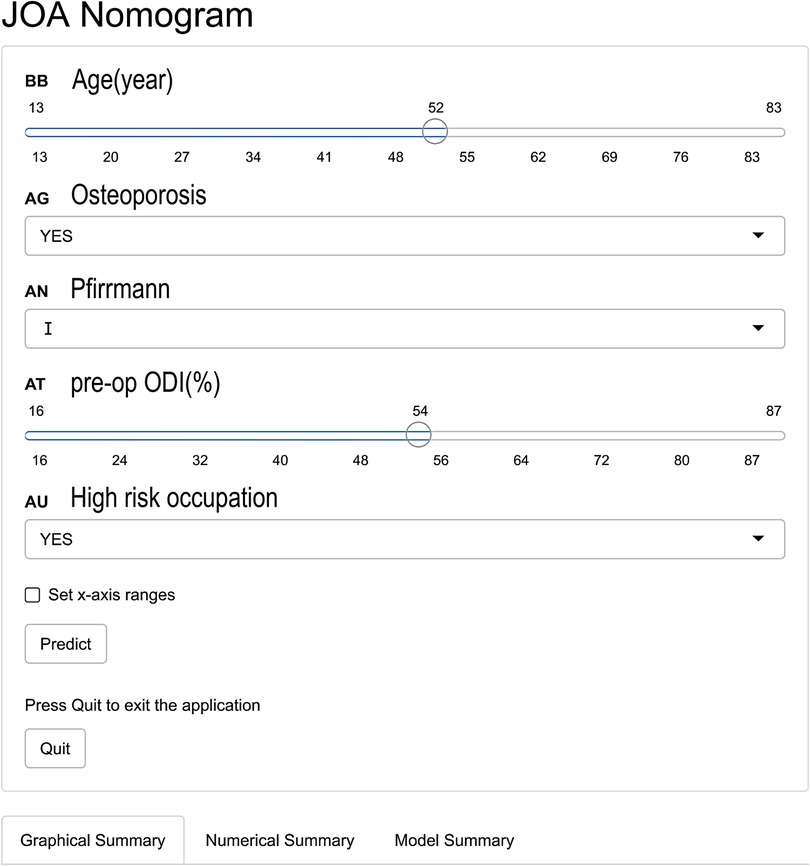This screenshot has width=810, height=866.
Task: Click the pre-op ODI slider handle at 54
Action: coord(418,435)
